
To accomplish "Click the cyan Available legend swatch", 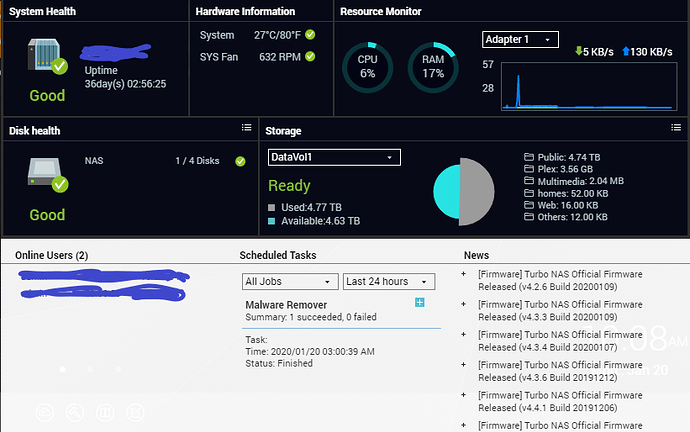I will coord(272,221).
